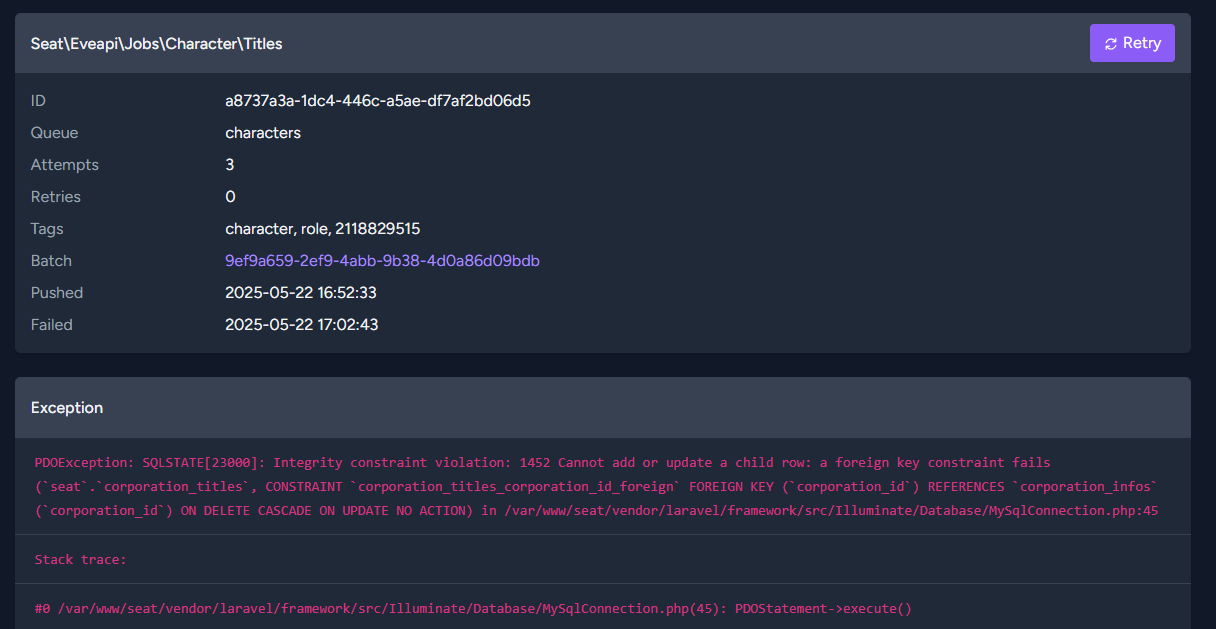Click the Retry button
This screenshot has height=629, width=1216.
click(x=1132, y=43)
